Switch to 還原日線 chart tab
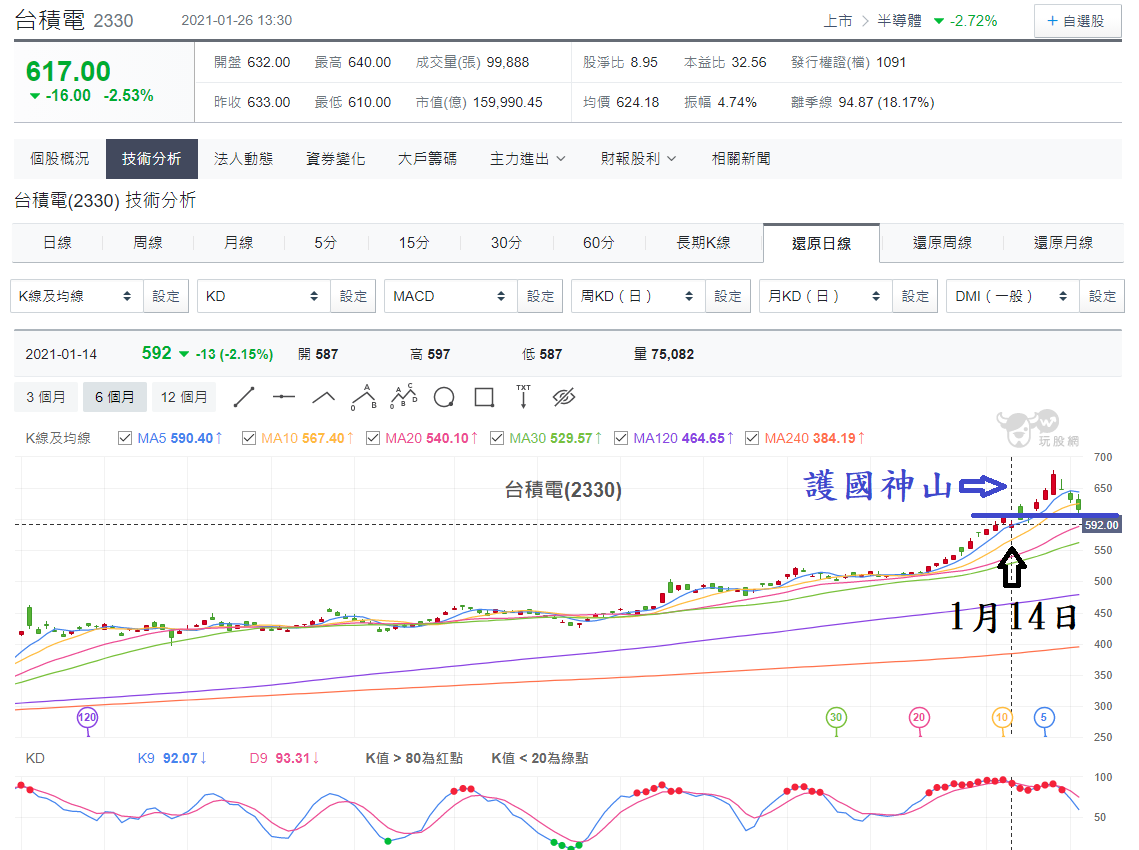This screenshot has width=1139, height=850. (822, 243)
